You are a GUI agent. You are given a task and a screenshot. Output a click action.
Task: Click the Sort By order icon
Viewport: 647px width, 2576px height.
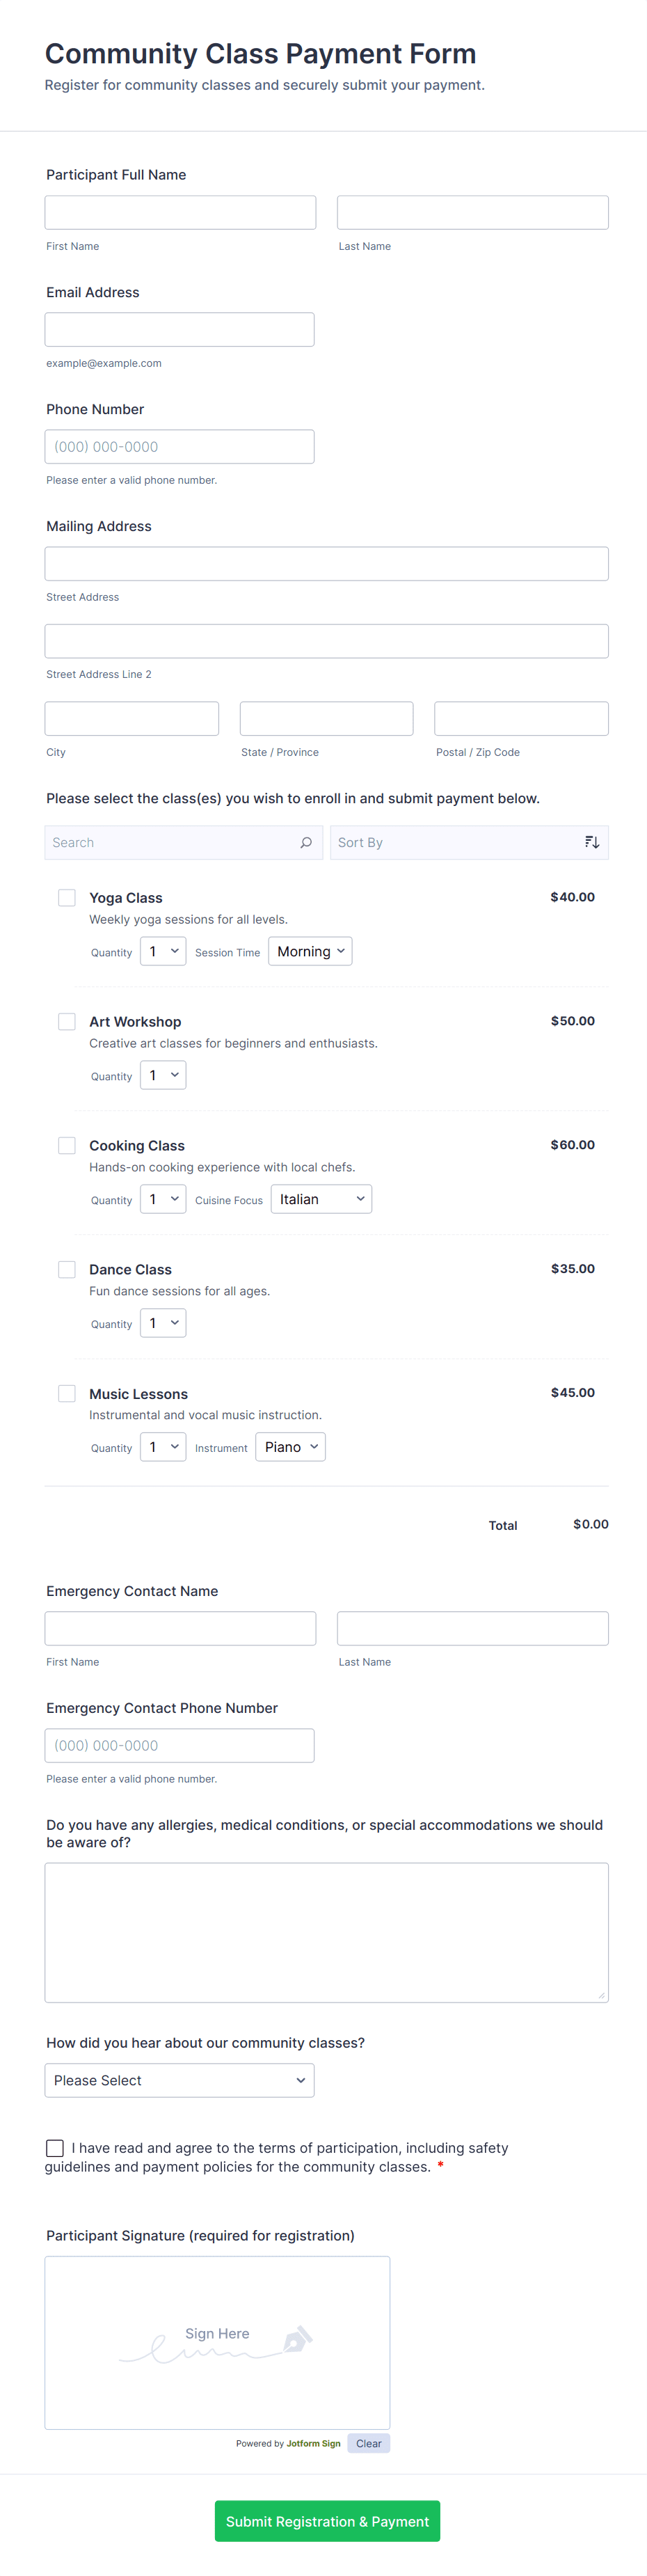click(x=592, y=842)
